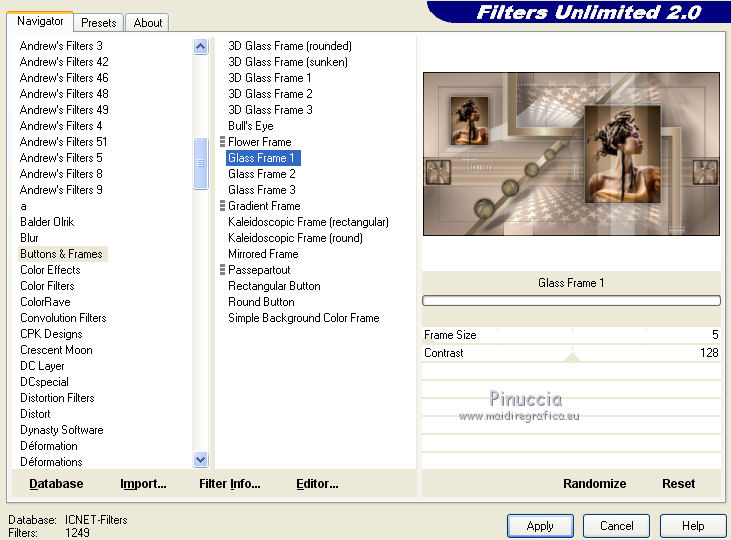Click the group marker icon beside Flower Frame

point(222,142)
